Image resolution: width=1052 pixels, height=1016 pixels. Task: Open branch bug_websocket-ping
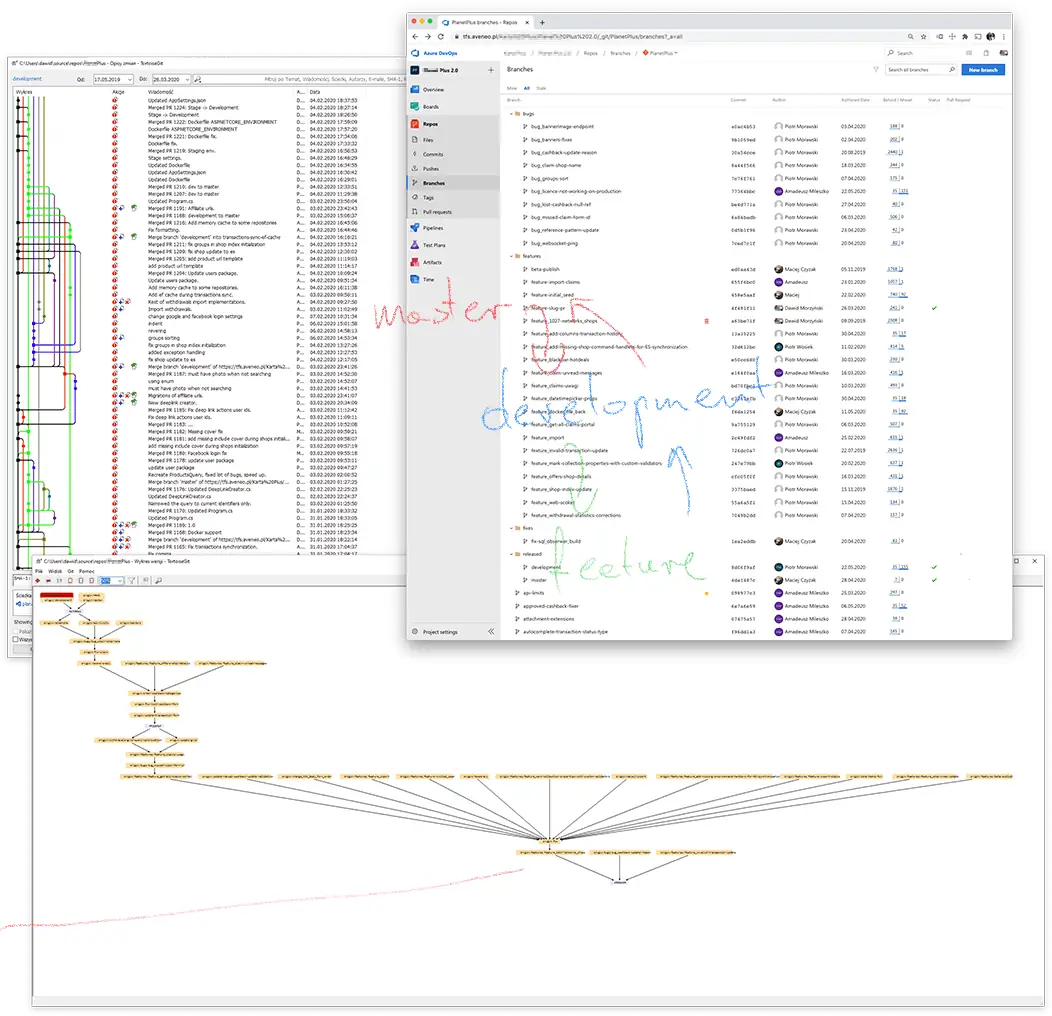click(x=554, y=243)
